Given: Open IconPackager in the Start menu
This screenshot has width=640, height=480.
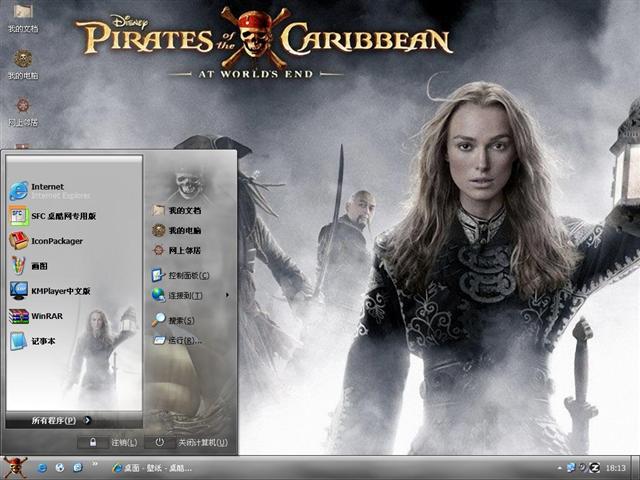Looking at the screenshot, I should pos(55,241).
